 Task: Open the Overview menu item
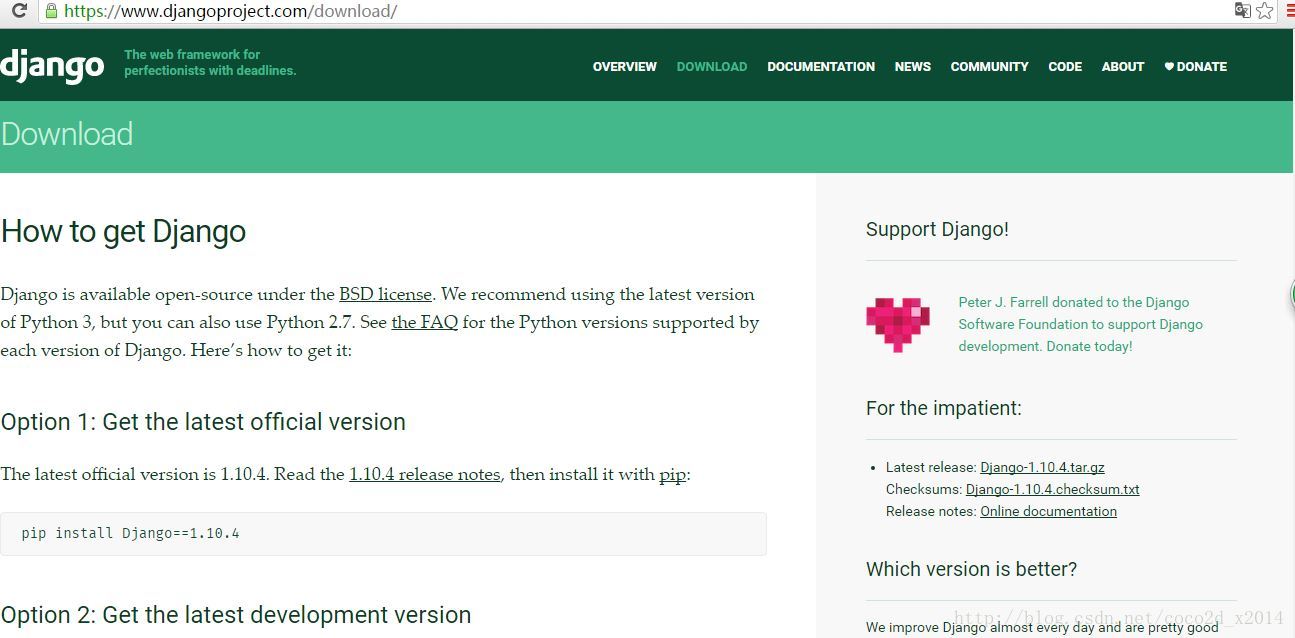tap(625, 67)
